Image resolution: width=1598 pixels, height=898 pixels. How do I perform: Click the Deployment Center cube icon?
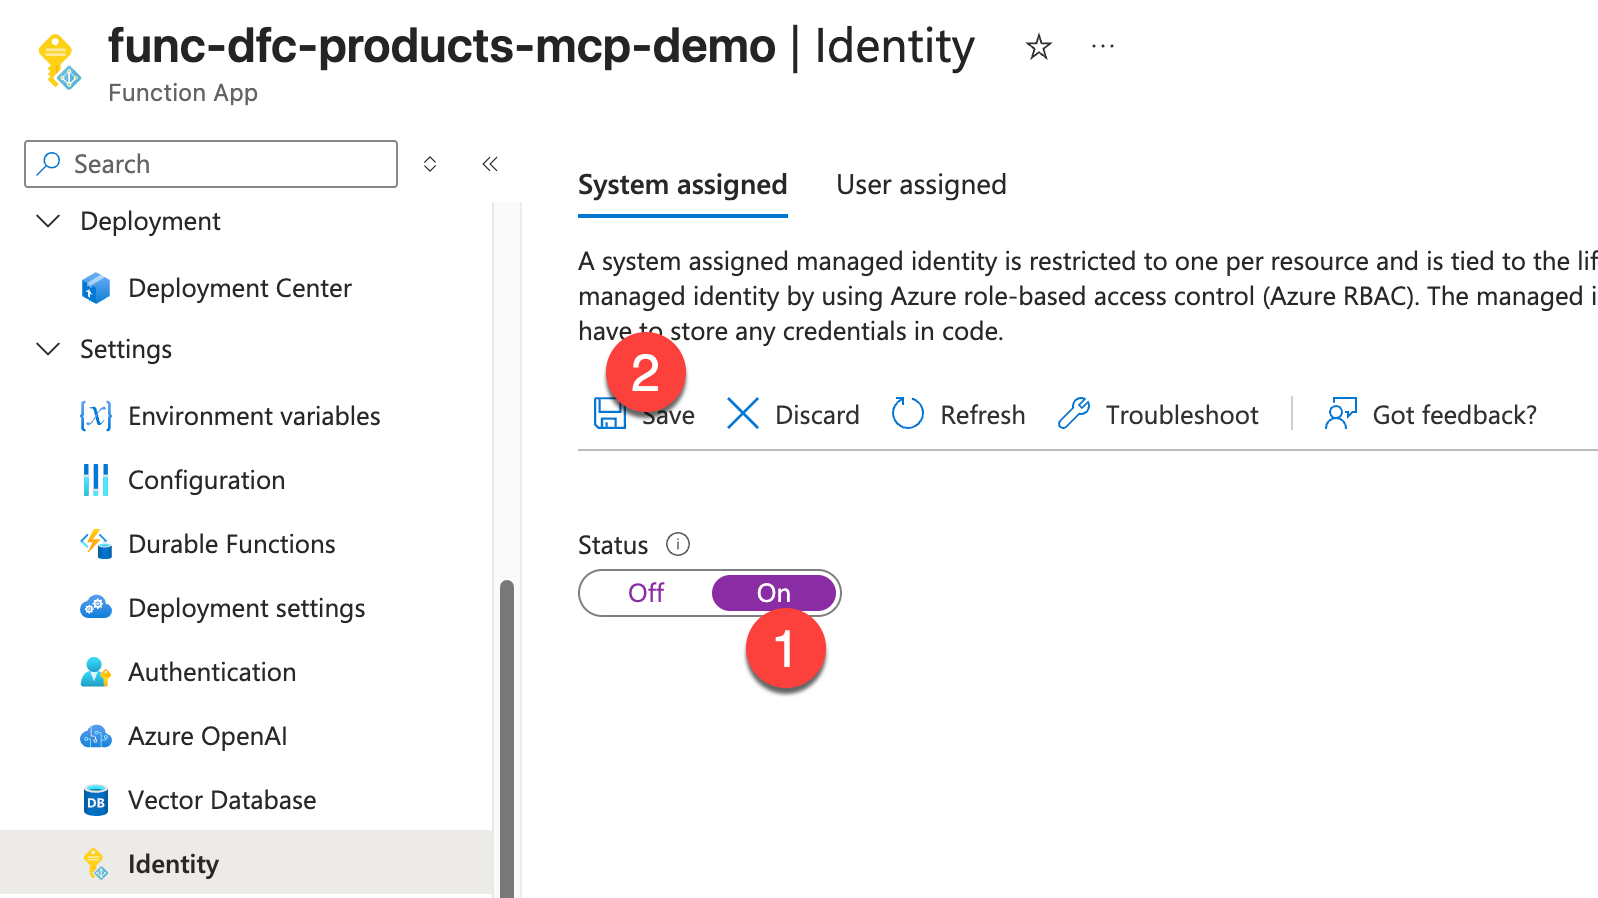click(96, 288)
